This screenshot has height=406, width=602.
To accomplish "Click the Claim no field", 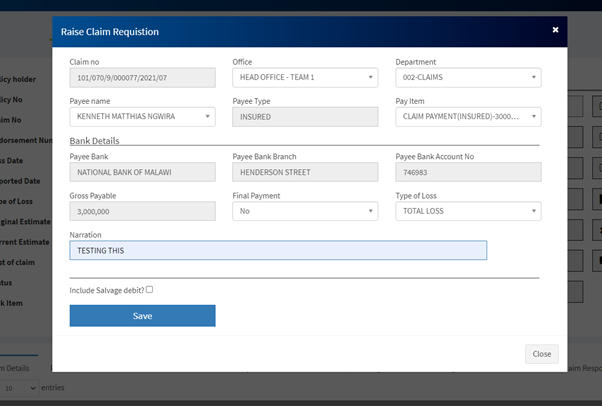I will point(142,78).
